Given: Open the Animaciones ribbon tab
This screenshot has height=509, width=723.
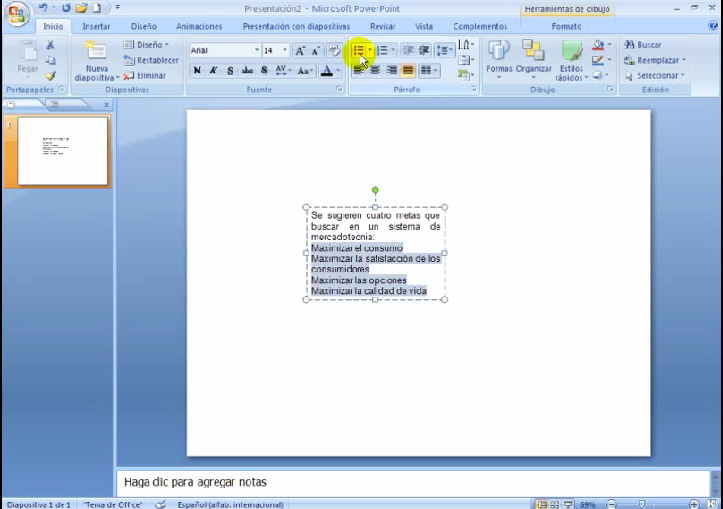Looking at the screenshot, I should (x=199, y=27).
